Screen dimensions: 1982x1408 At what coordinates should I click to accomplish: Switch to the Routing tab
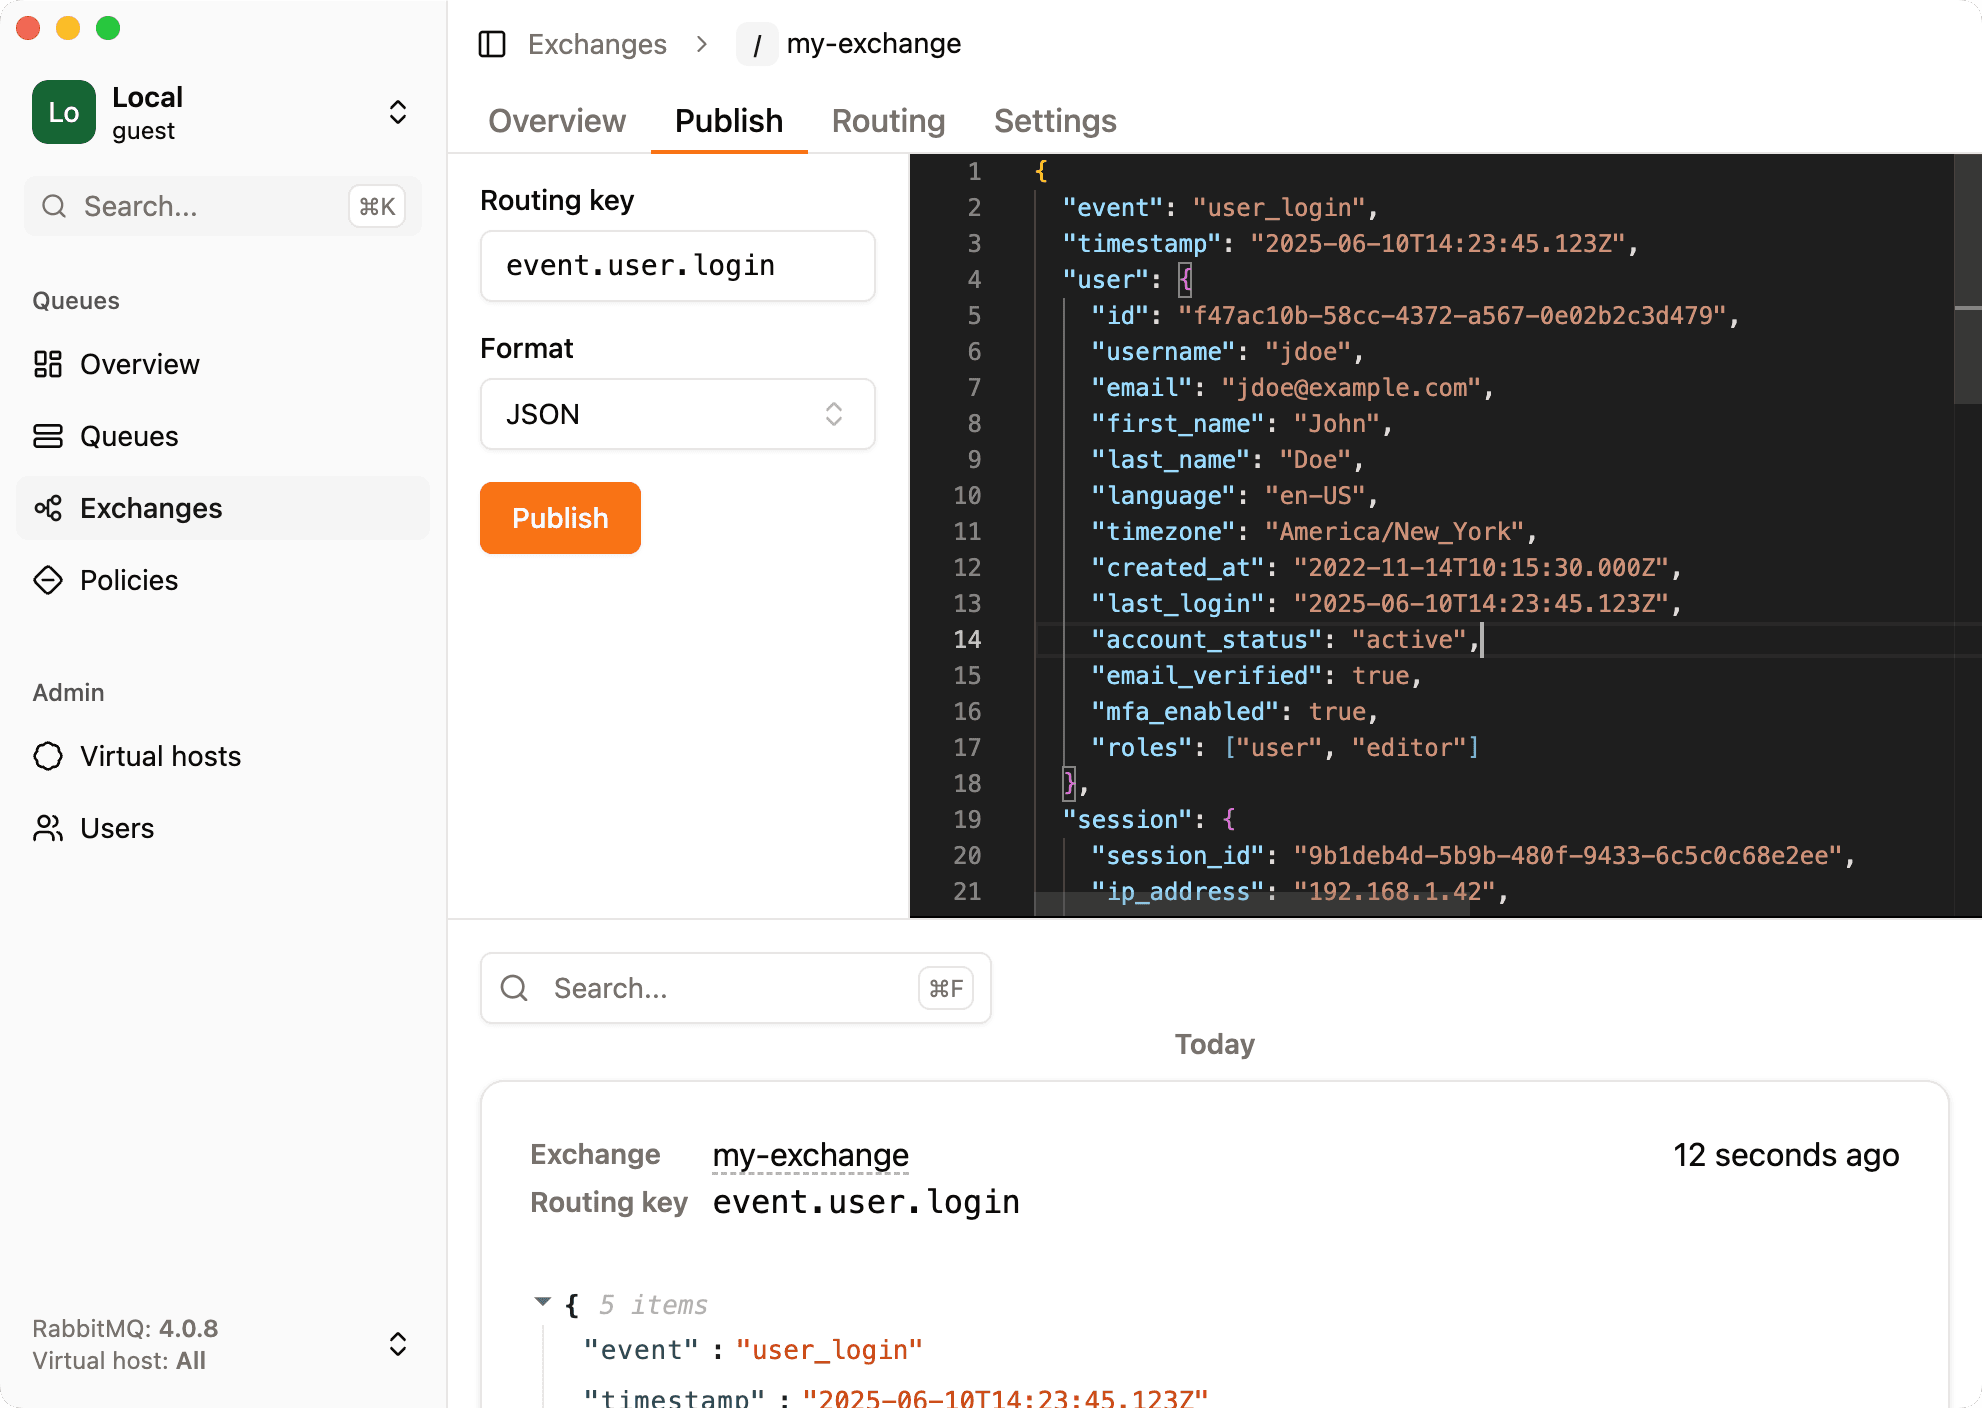coord(887,120)
